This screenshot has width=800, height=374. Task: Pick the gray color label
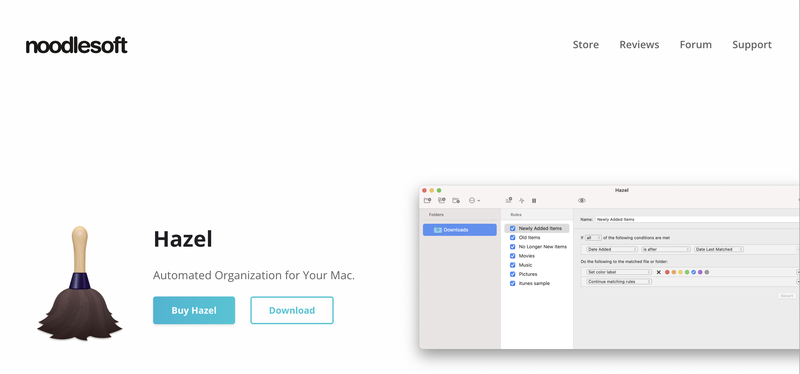coord(707,272)
